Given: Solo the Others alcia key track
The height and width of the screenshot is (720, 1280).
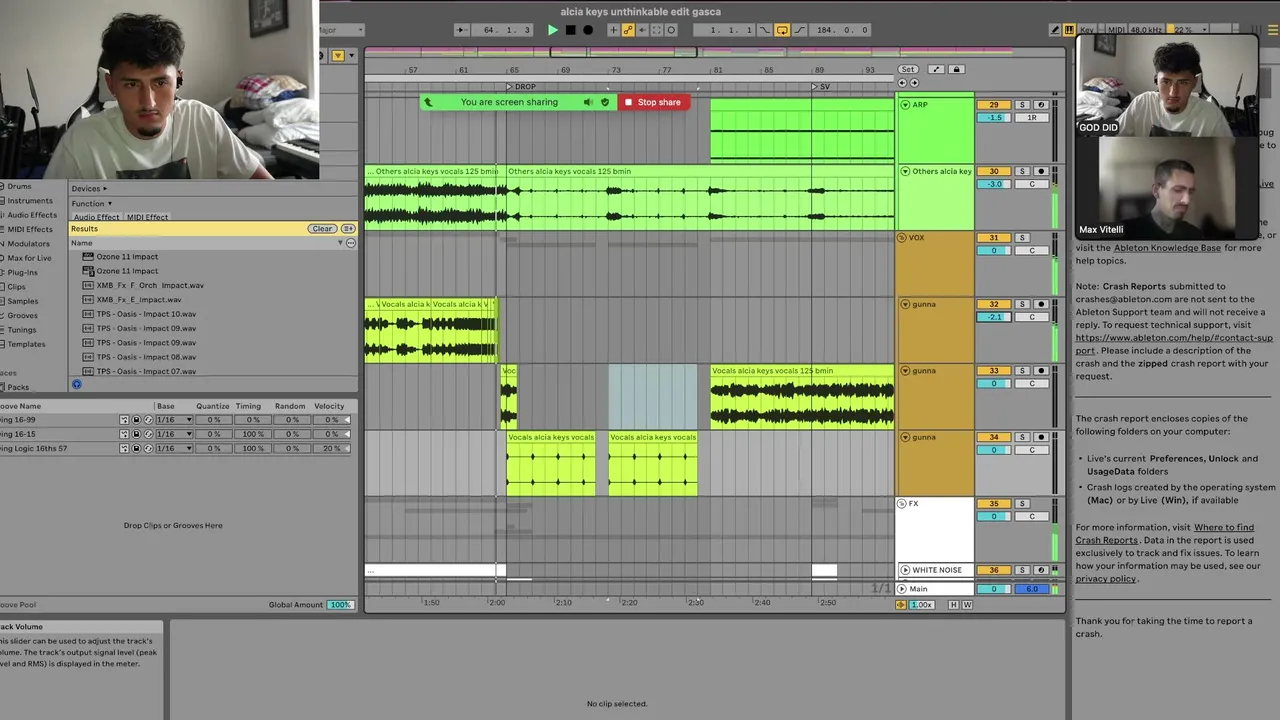Looking at the screenshot, I should click(1022, 171).
